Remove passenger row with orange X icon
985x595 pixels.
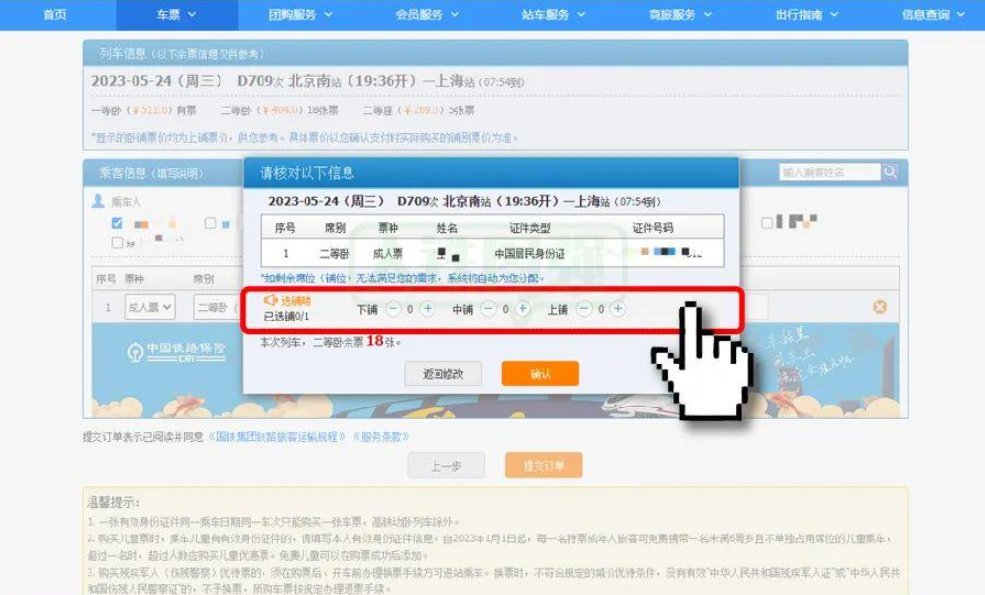pyautogui.click(x=880, y=307)
